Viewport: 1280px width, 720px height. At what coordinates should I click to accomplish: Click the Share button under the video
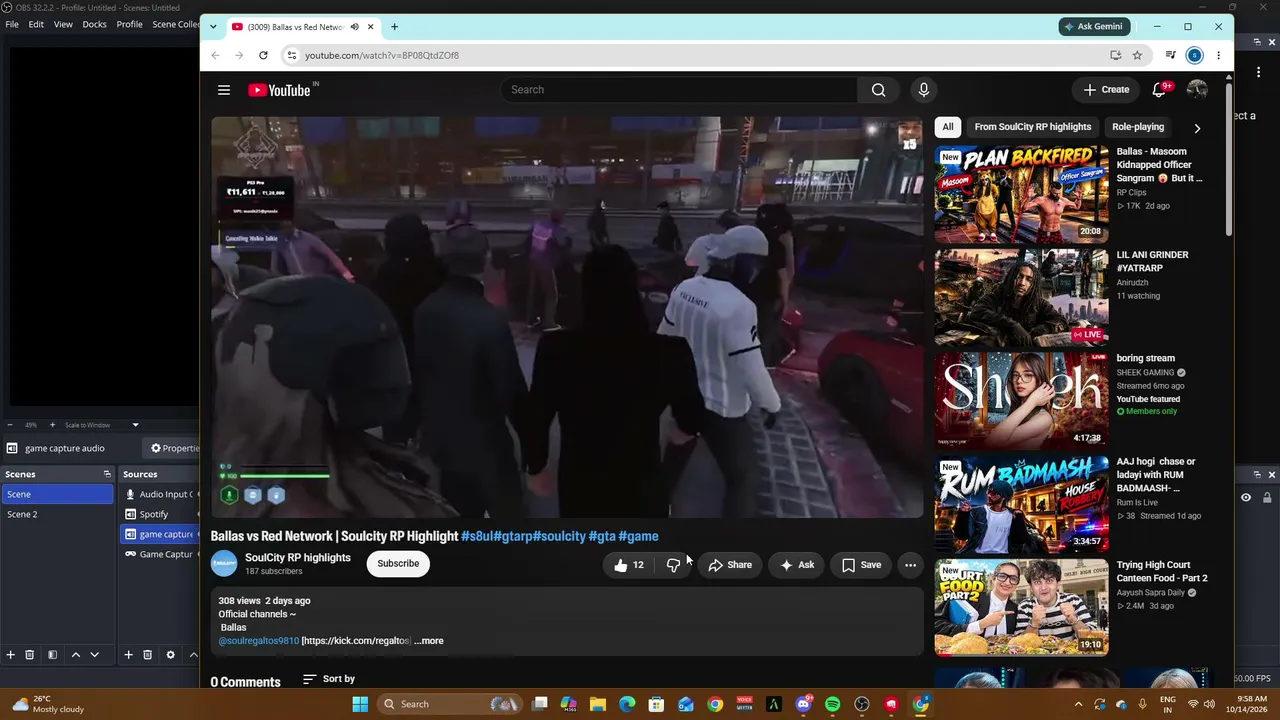[x=730, y=565]
